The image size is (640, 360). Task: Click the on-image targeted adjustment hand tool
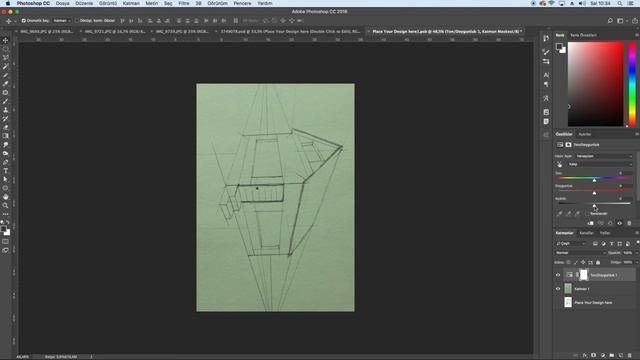pyautogui.click(x=559, y=164)
